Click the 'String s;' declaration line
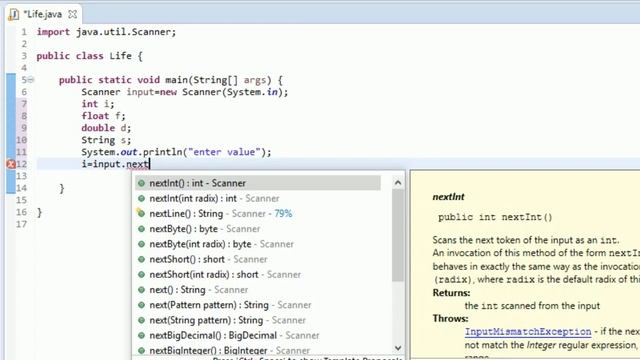 point(106,140)
